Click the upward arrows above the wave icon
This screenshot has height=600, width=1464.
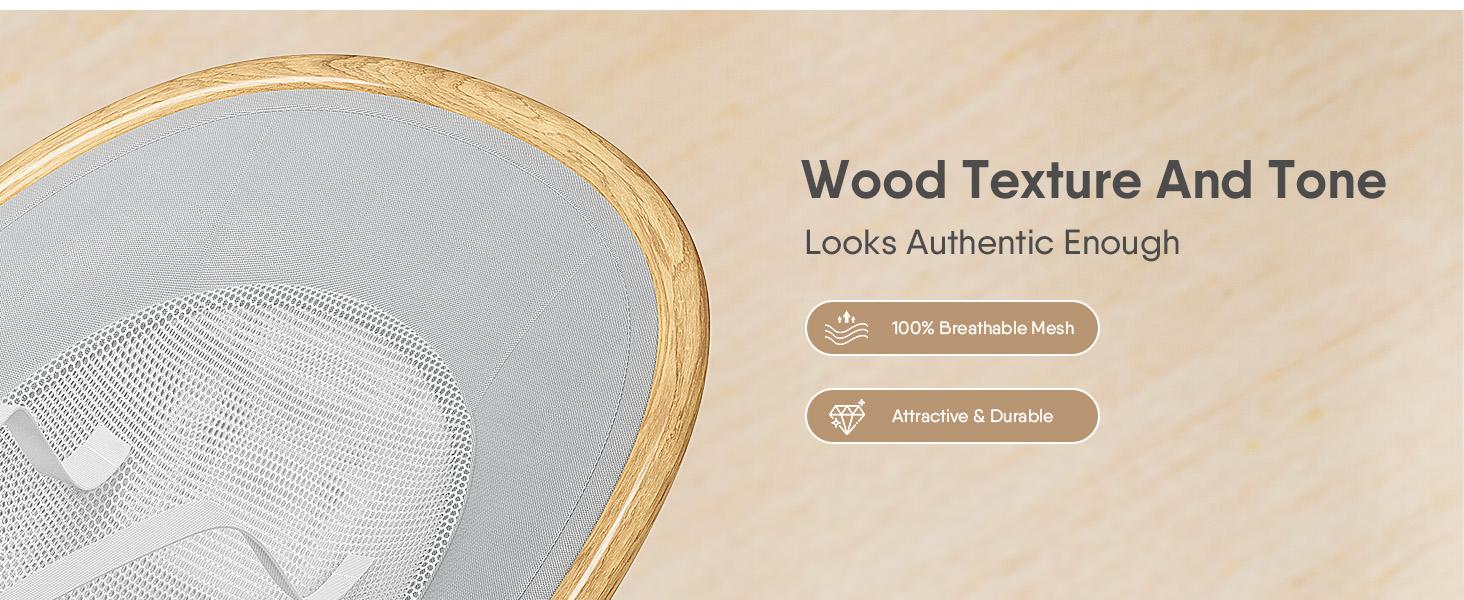(847, 316)
